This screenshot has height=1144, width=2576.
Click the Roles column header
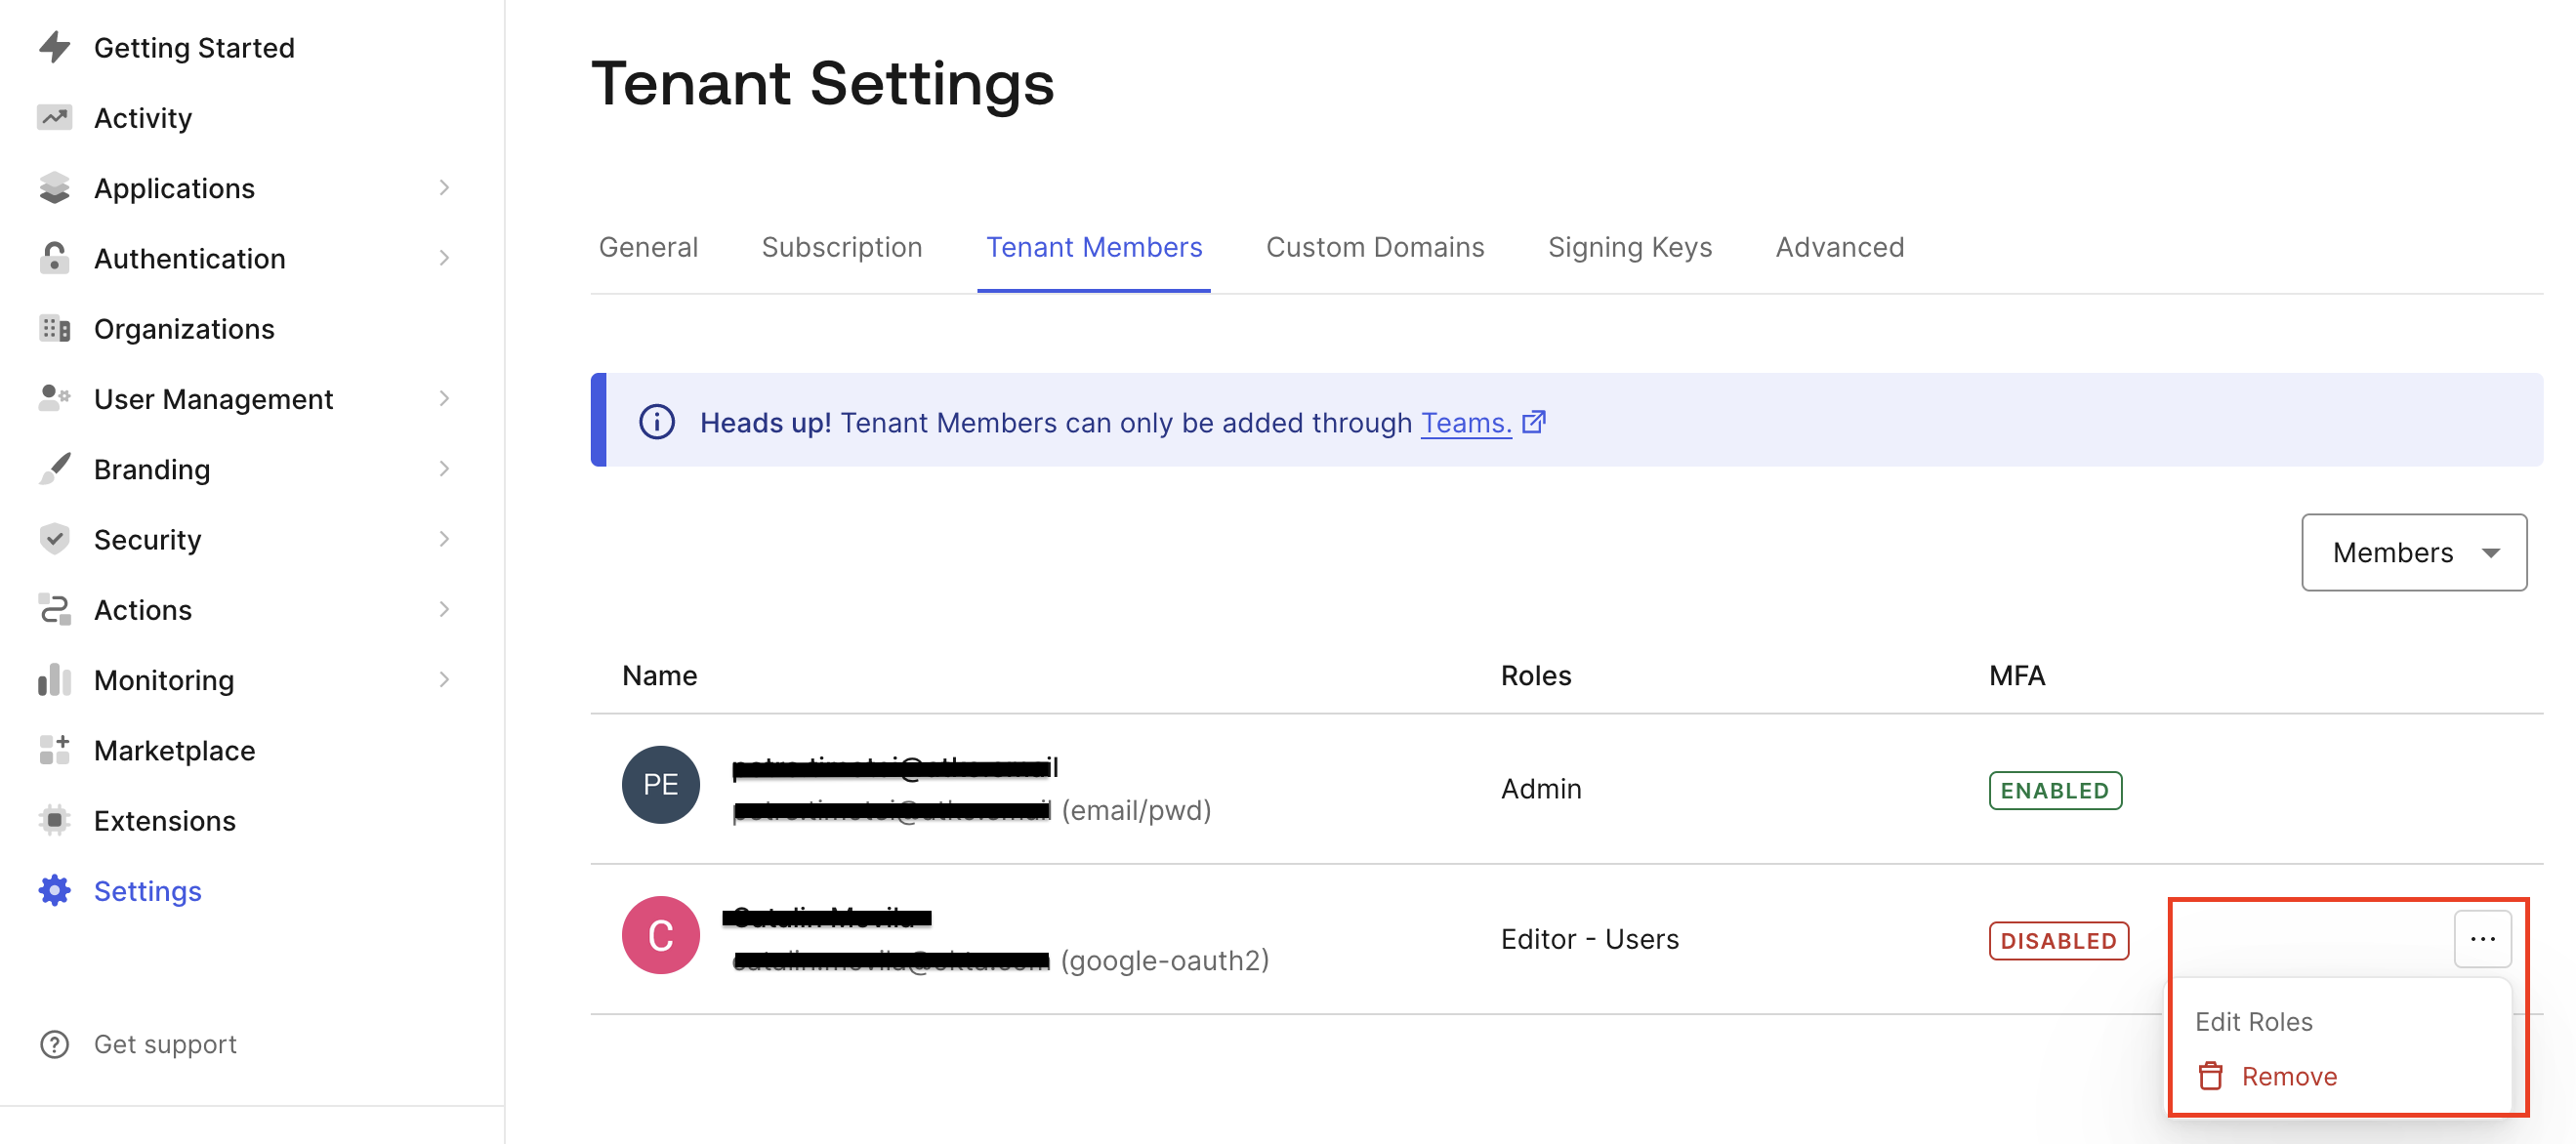coord(1536,675)
